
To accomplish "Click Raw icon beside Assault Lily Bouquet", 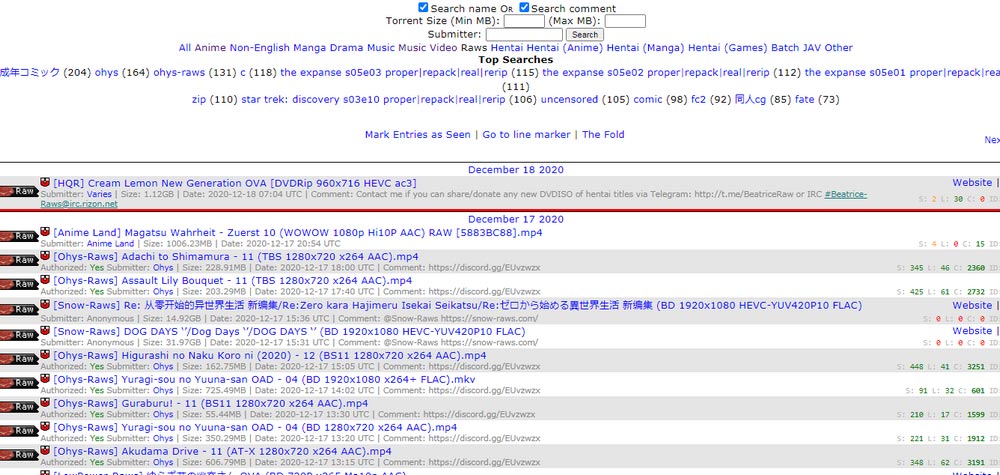I will click(19, 284).
